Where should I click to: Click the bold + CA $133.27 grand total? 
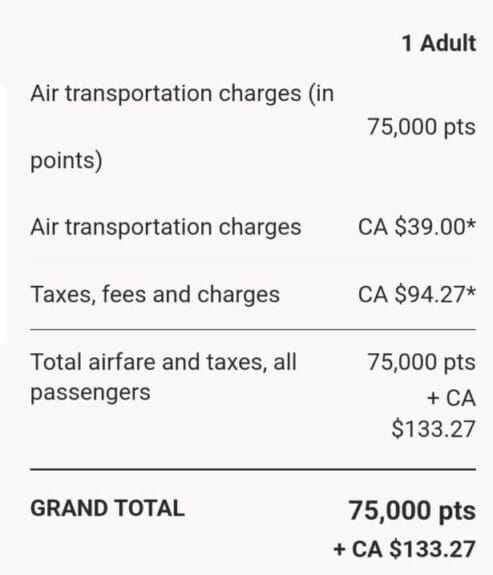(405, 549)
